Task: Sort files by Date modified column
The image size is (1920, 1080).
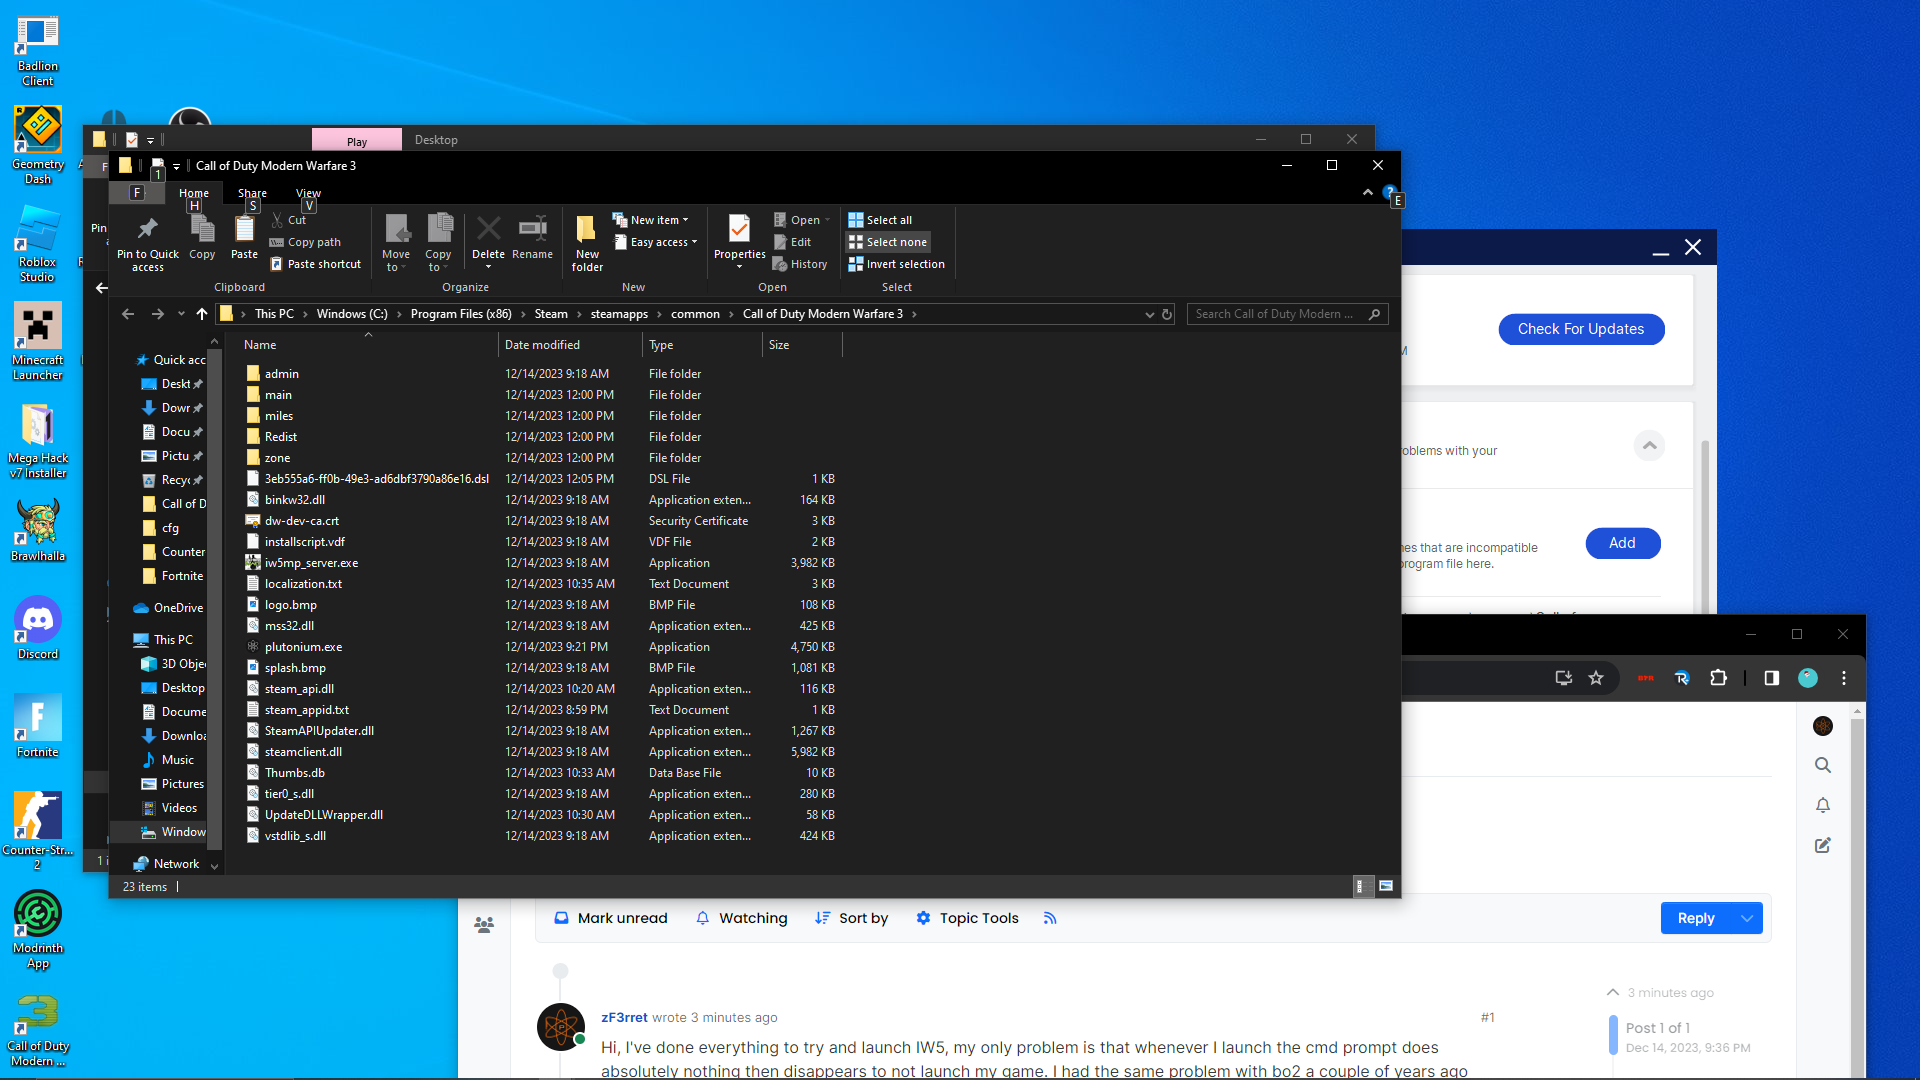Action: point(570,345)
